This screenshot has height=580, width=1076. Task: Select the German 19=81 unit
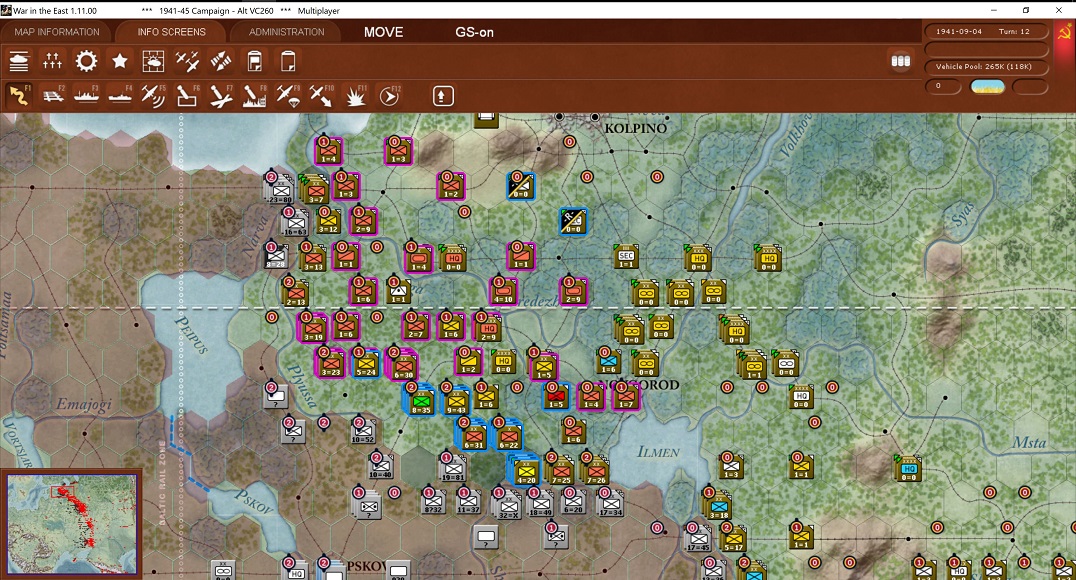[x=452, y=468]
